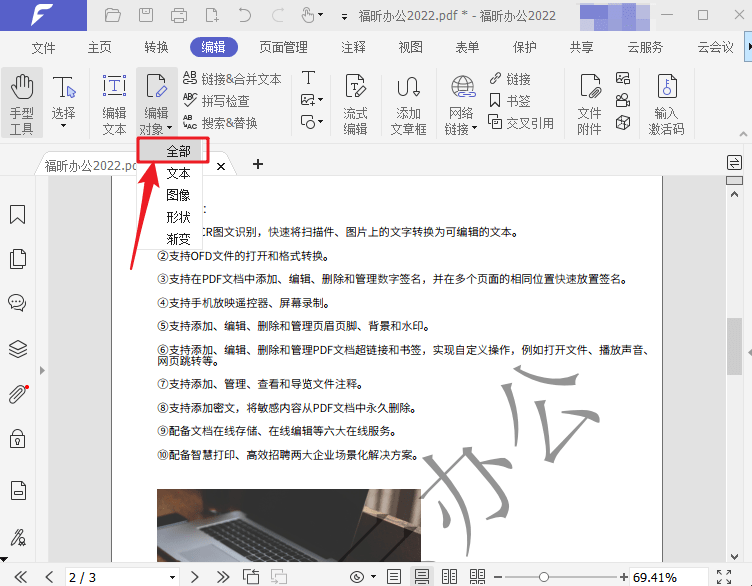Click the Edit Text (编辑文本) tool
This screenshot has height=586, width=752.
[114, 102]
